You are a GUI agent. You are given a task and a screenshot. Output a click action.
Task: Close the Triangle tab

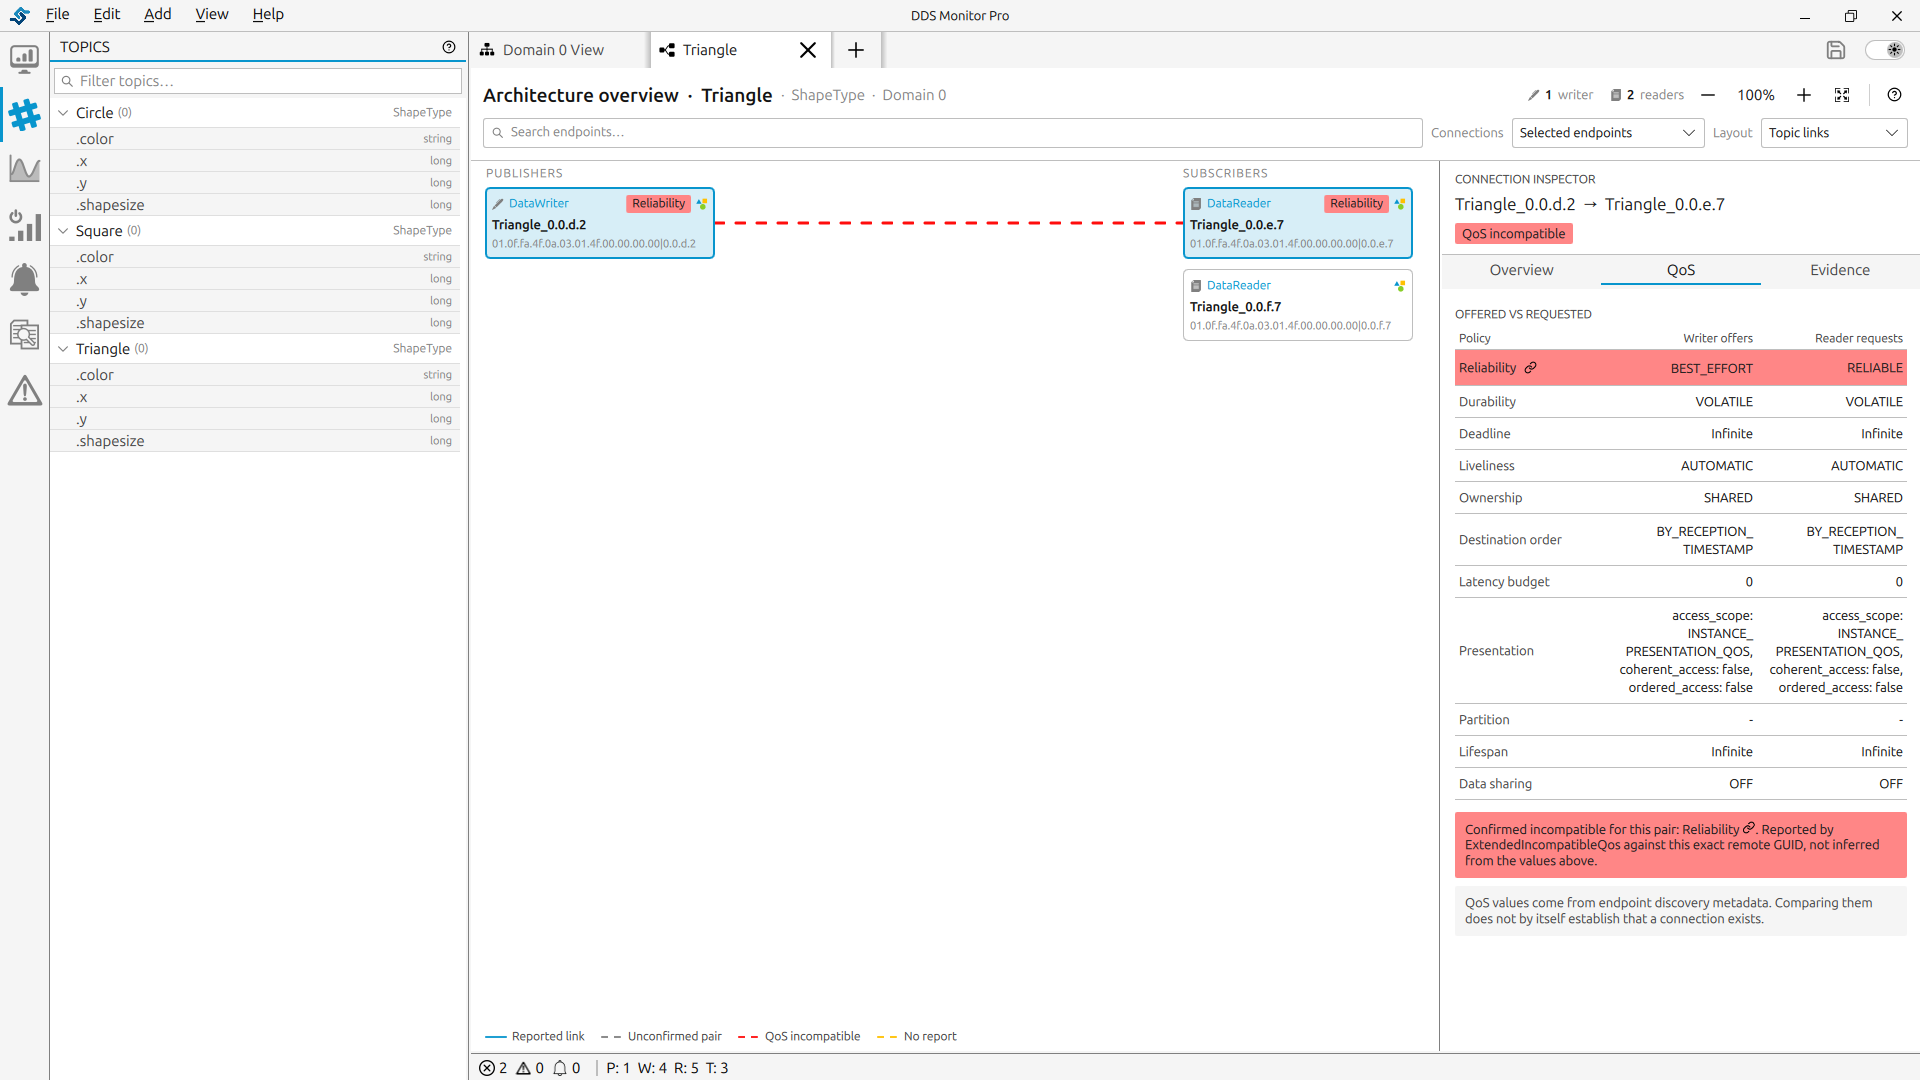tap(808, 50)
